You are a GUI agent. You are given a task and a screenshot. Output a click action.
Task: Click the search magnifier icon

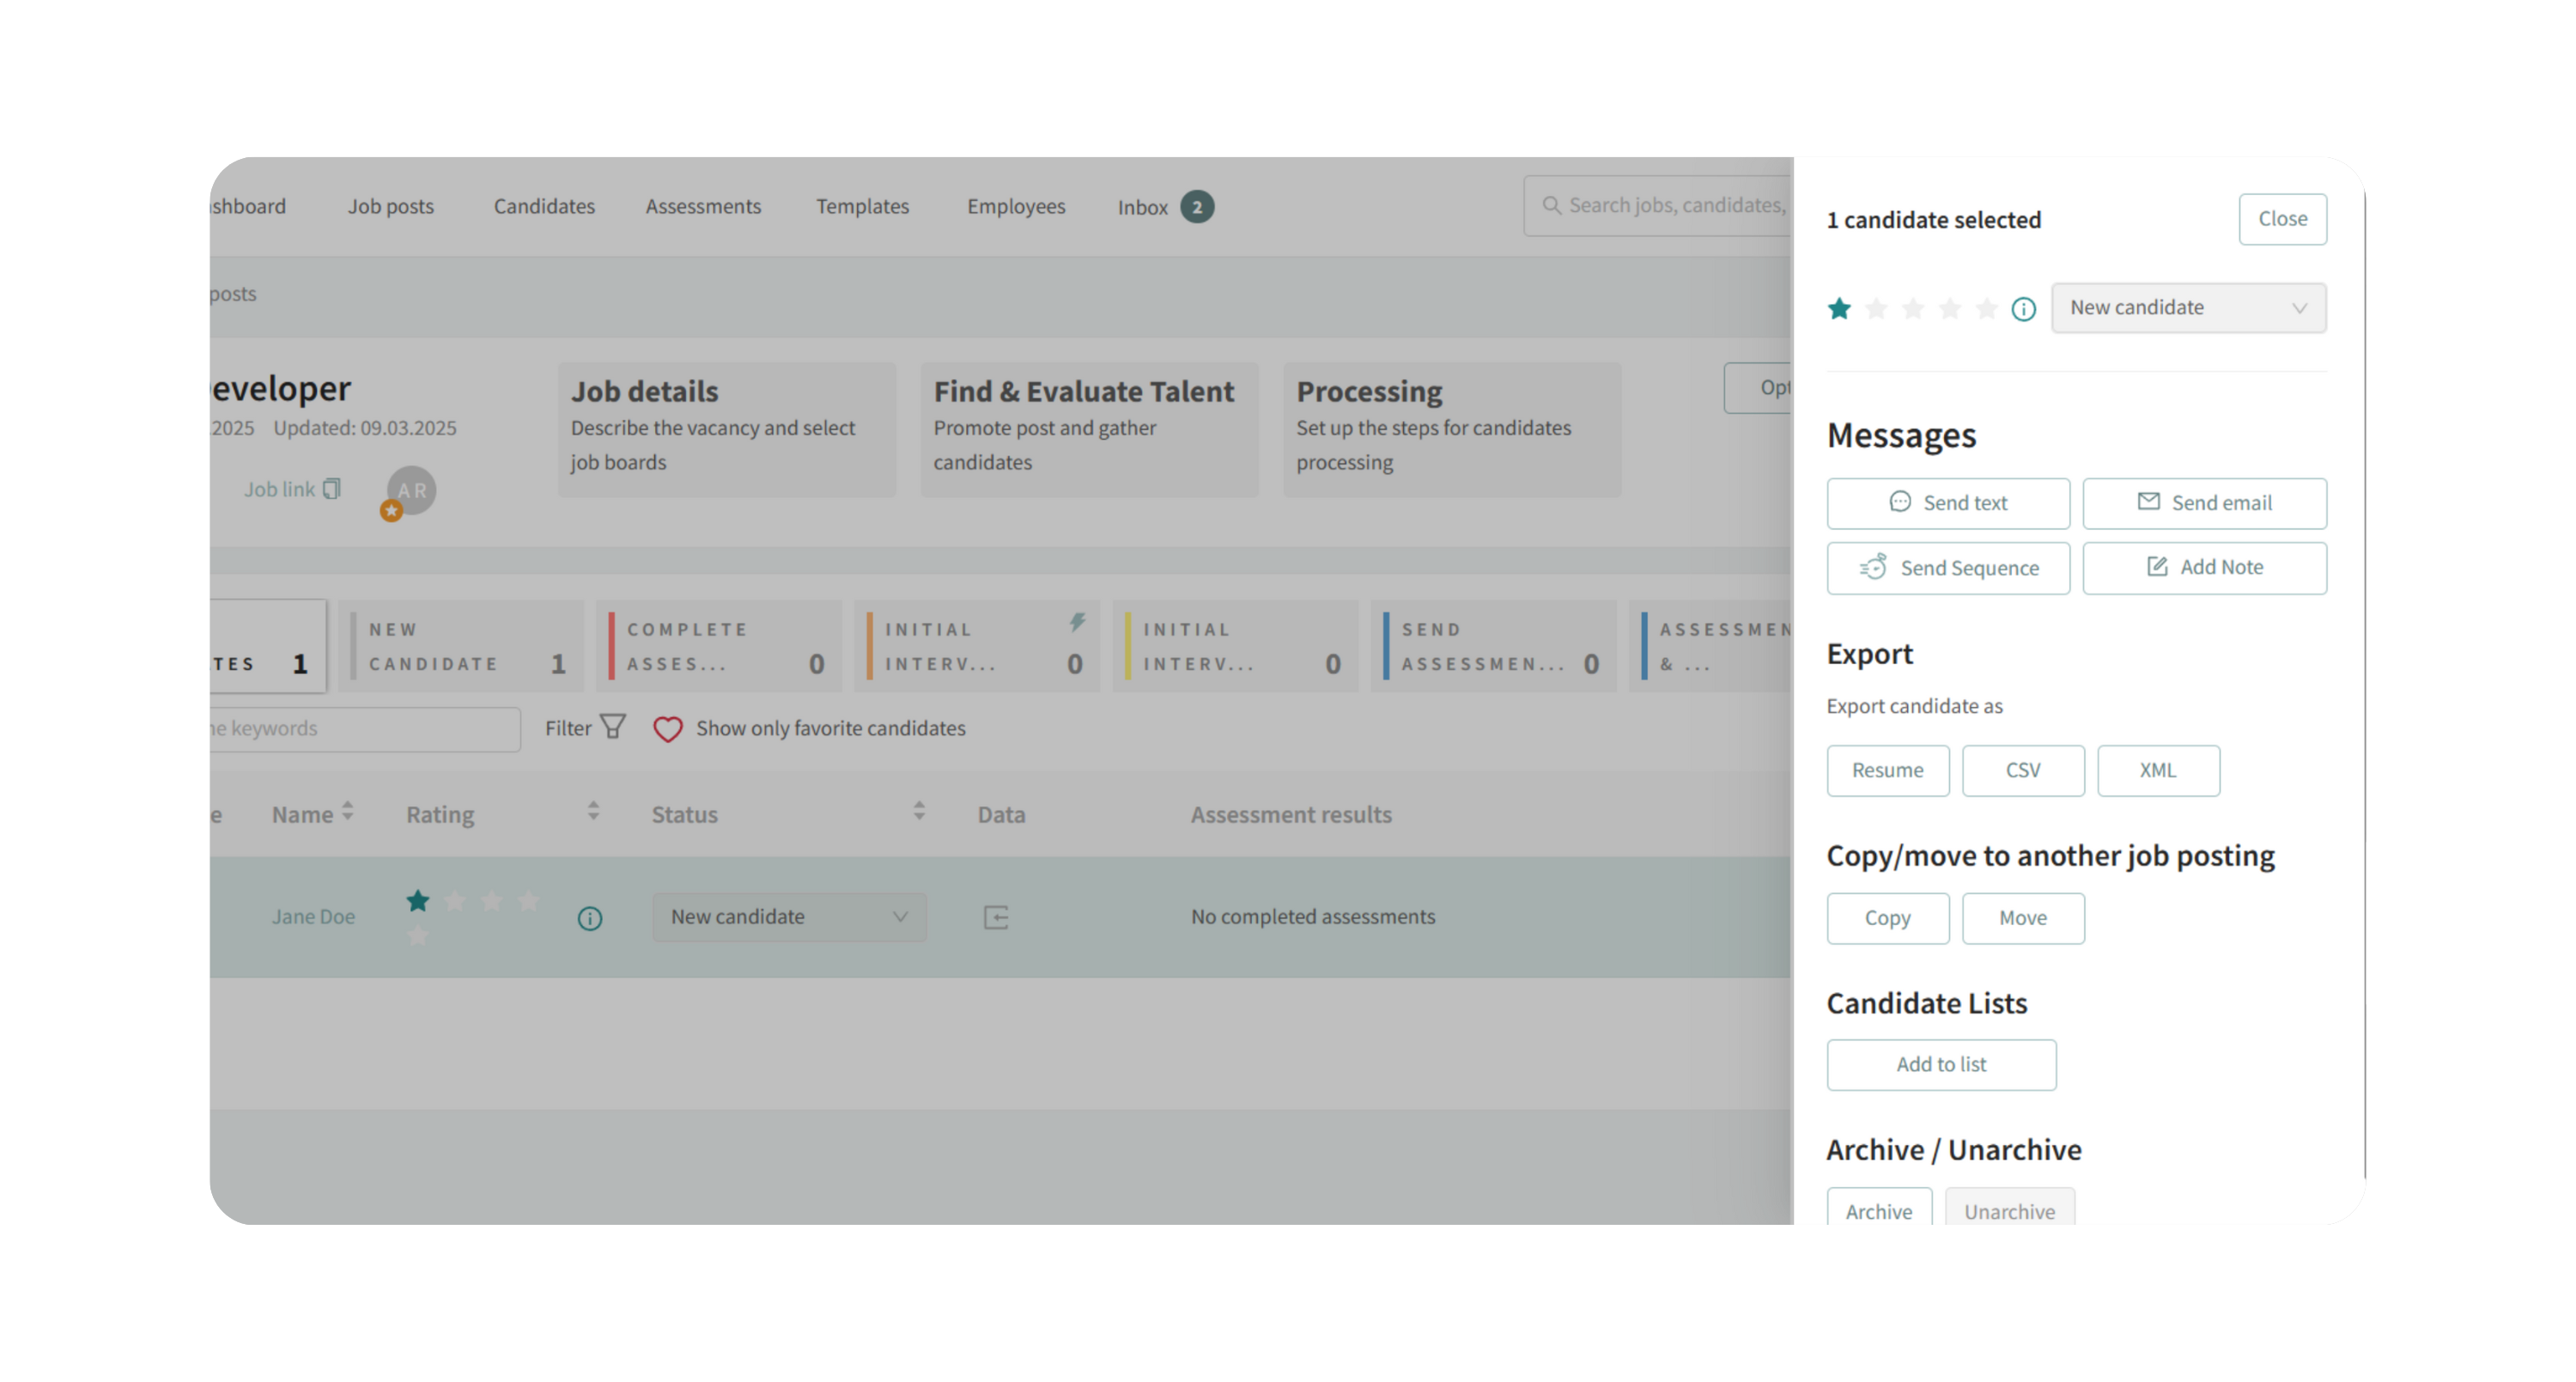click(1551, 205)
